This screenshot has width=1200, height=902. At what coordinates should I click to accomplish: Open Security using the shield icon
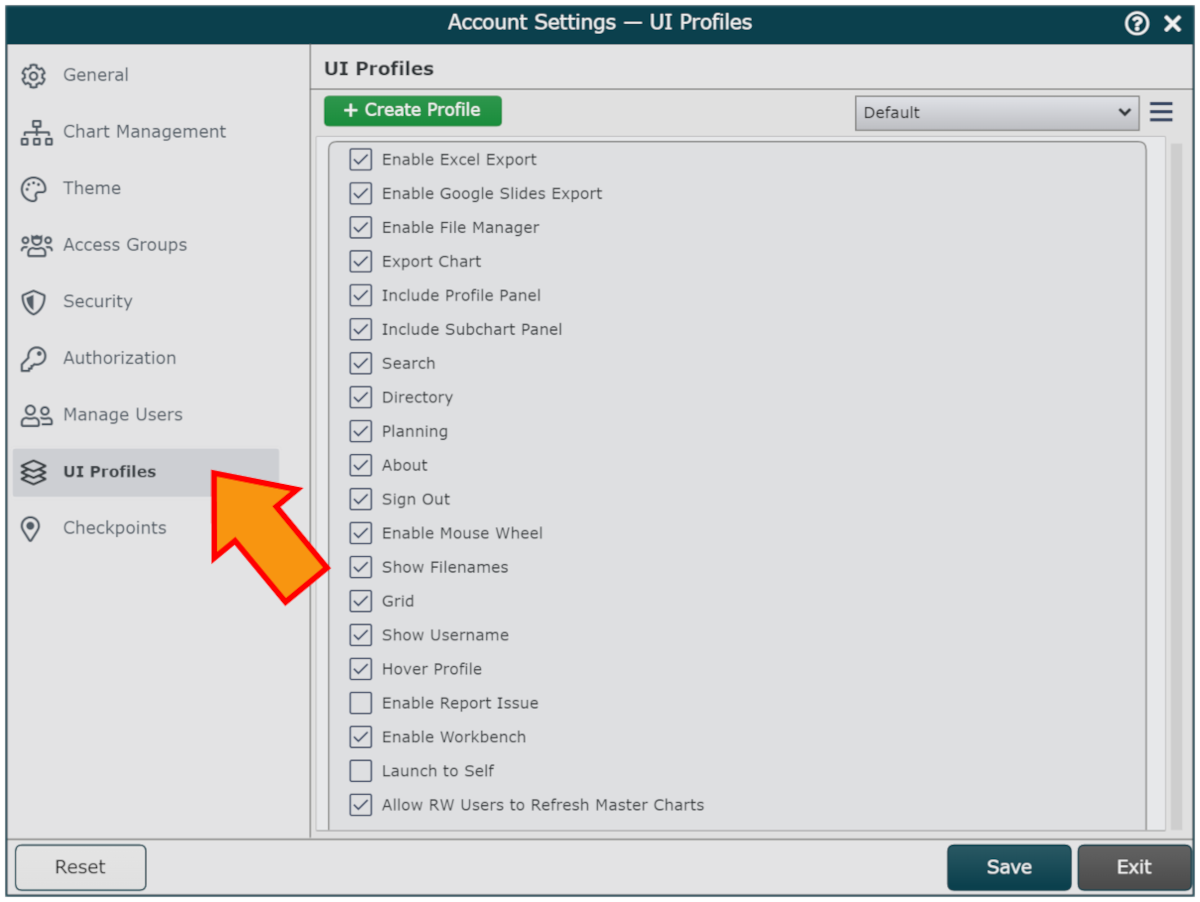point(34,302)
